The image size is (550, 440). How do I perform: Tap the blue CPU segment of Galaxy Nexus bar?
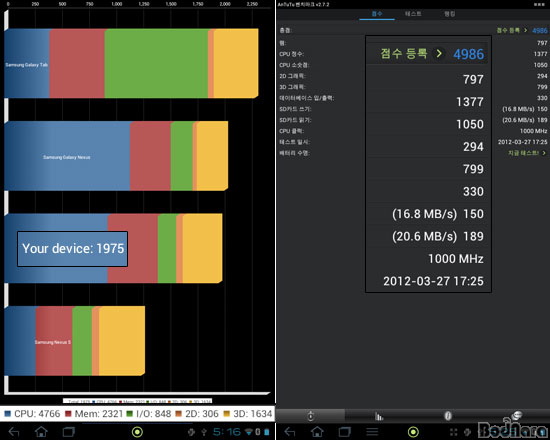[x=67, y=156]
